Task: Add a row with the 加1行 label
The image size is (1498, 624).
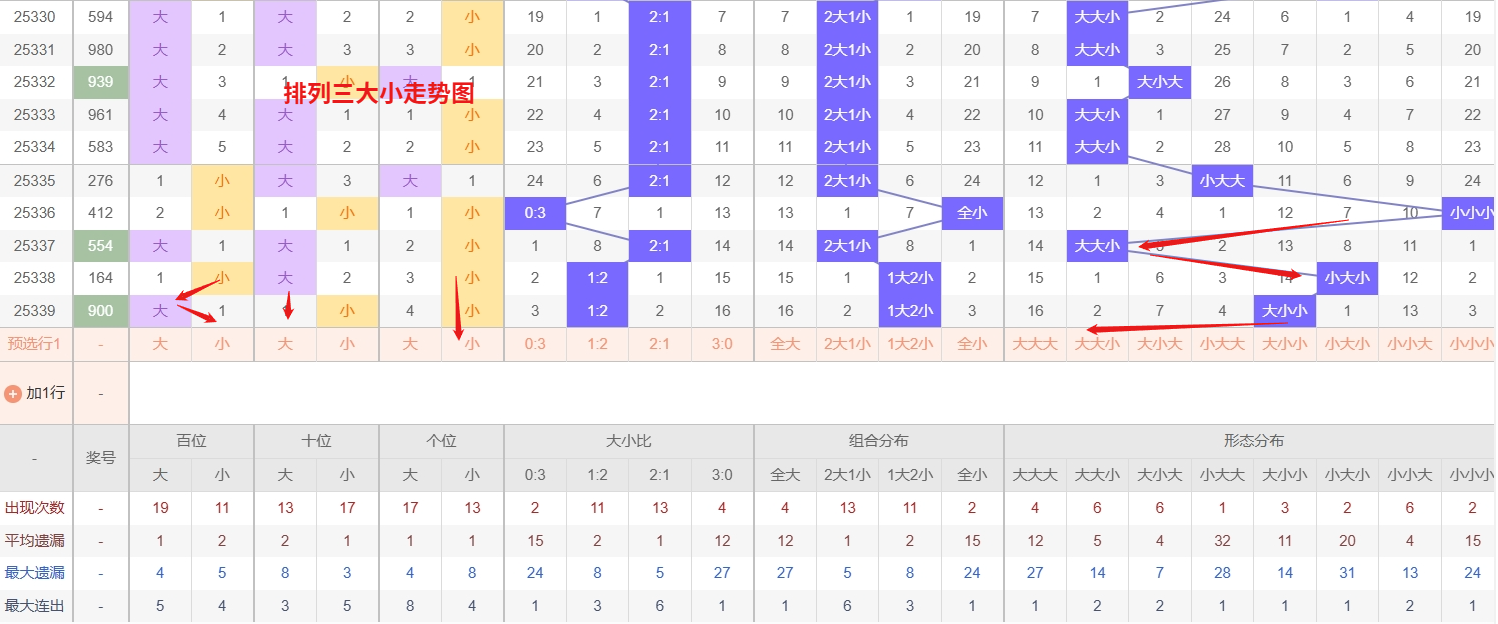Action: click(46, 393)
